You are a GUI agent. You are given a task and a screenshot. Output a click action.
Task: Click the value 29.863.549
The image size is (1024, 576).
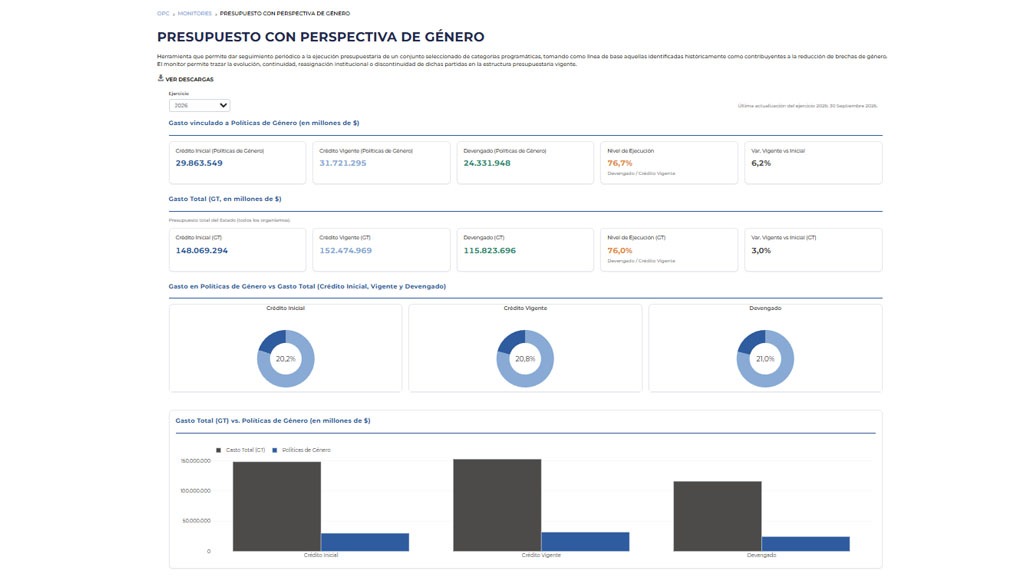199,163
